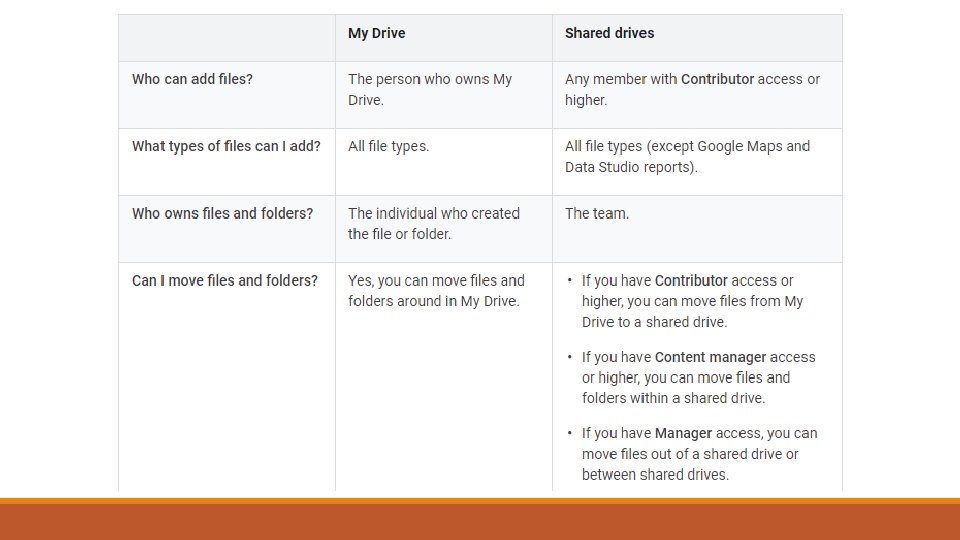Click the cell mentioning Google Maps and Data Studio
This screenshot has width=960, height=540.
[687, 156]
